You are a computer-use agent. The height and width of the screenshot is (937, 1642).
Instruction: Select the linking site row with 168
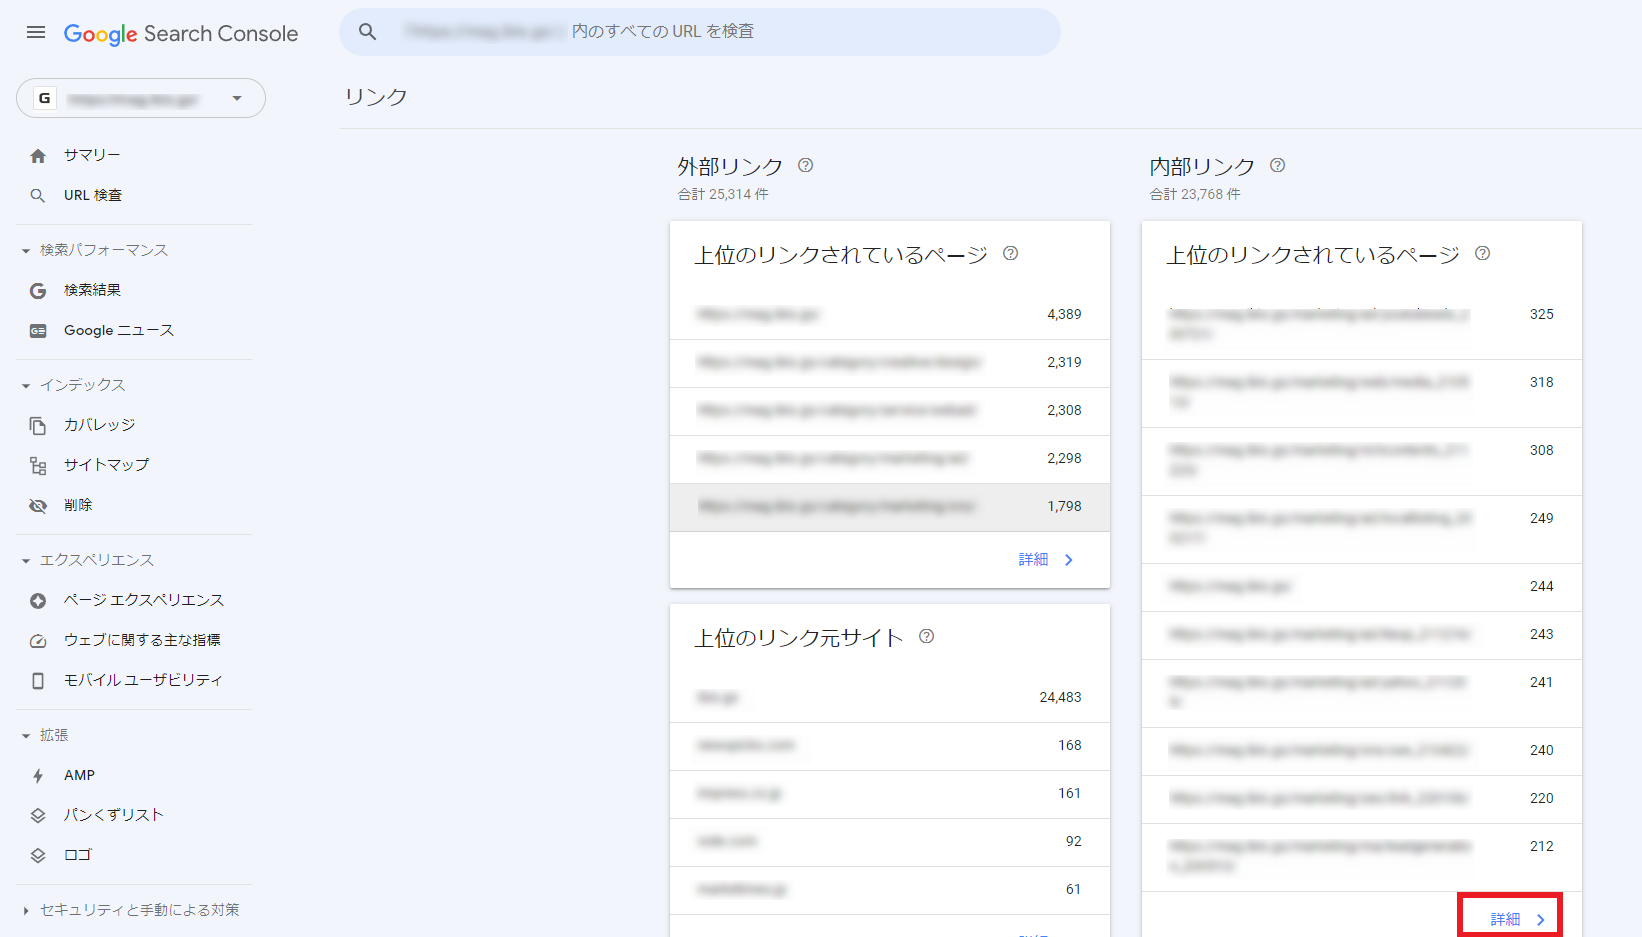890,746
